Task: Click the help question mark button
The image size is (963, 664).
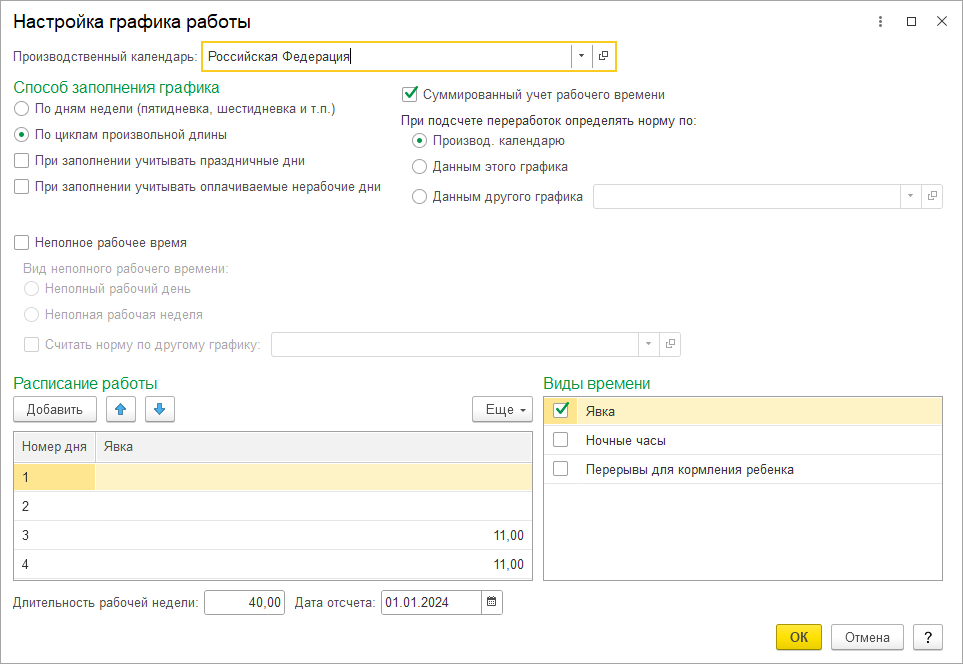Action: pos(927,637)
